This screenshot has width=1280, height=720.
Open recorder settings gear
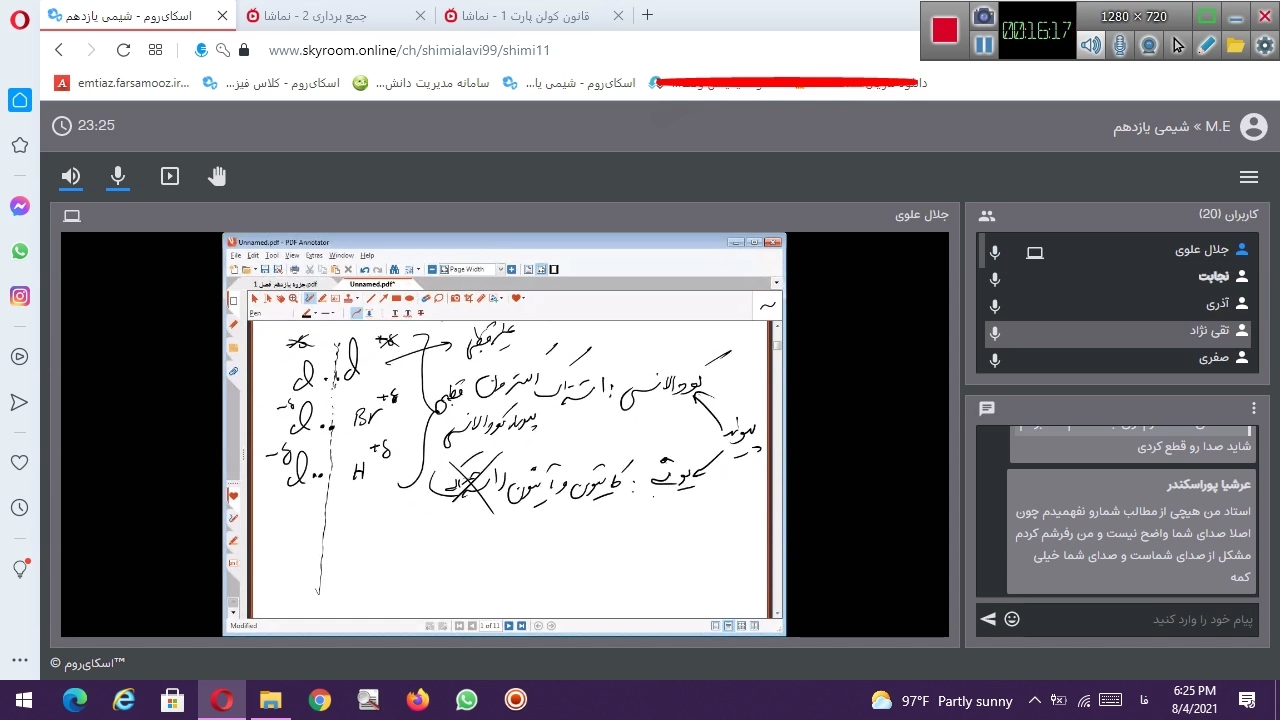click(x=1265, y=45)
